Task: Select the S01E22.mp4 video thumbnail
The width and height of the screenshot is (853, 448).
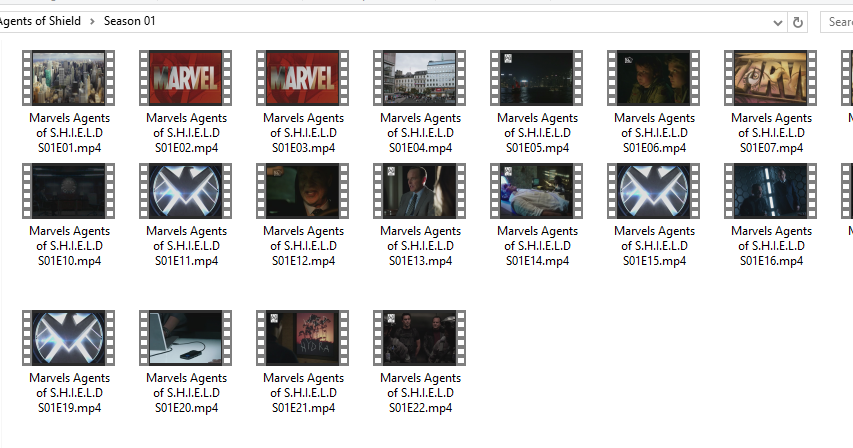Action: click(419, 338)
